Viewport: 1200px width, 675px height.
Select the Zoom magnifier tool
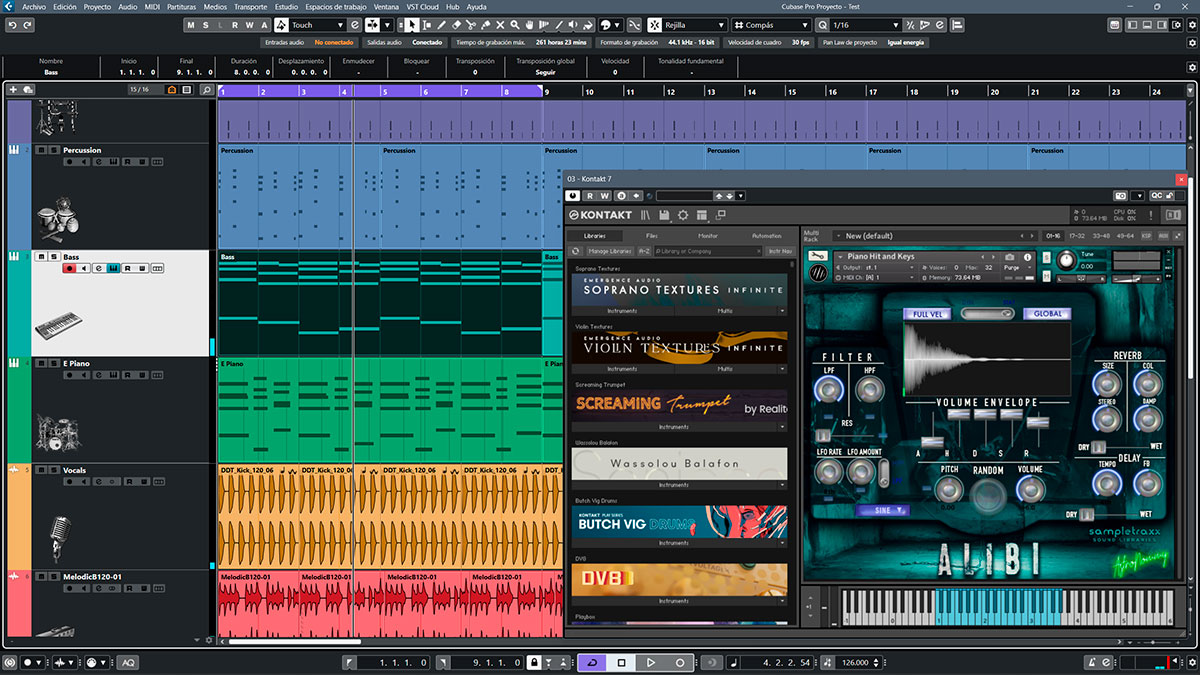(x=514, y=25)
